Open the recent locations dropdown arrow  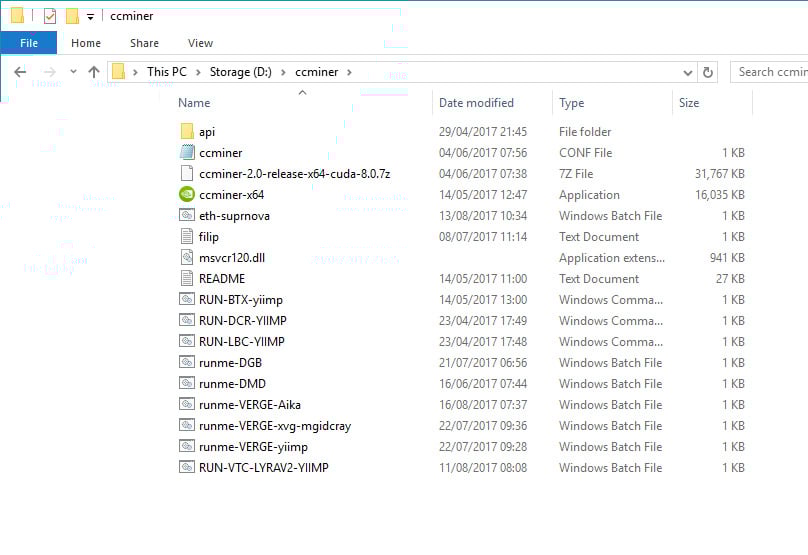point(73,72)
